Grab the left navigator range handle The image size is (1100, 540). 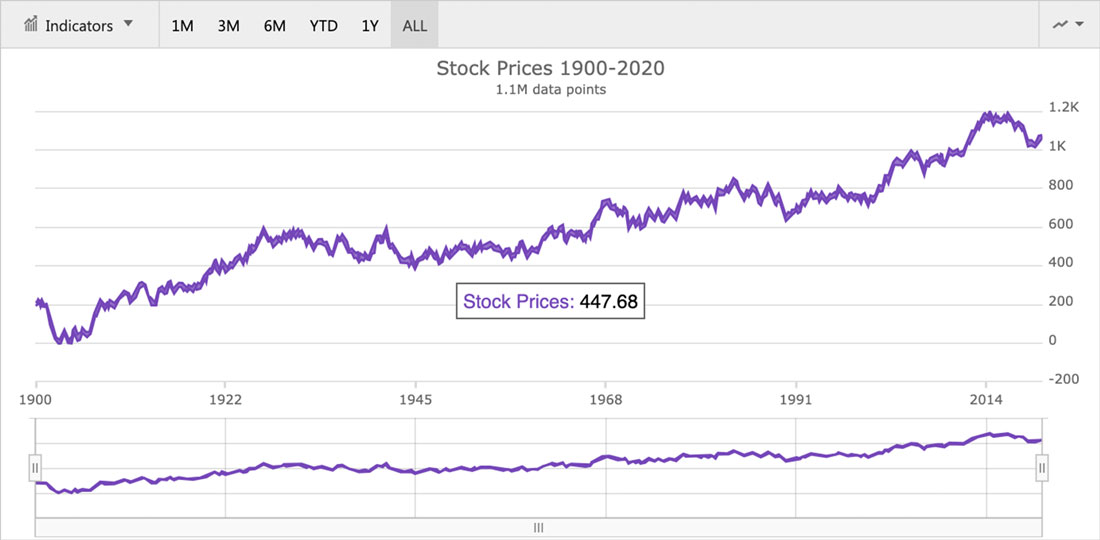click(35, 468)
